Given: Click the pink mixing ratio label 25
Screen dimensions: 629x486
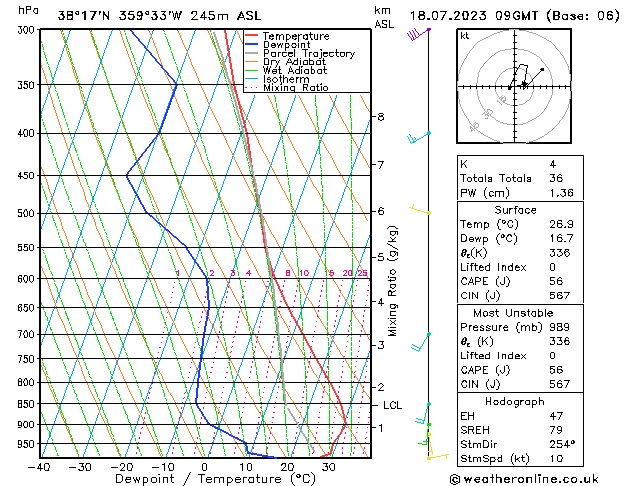Looking at the screenshot, I should [x=363, y=273].
